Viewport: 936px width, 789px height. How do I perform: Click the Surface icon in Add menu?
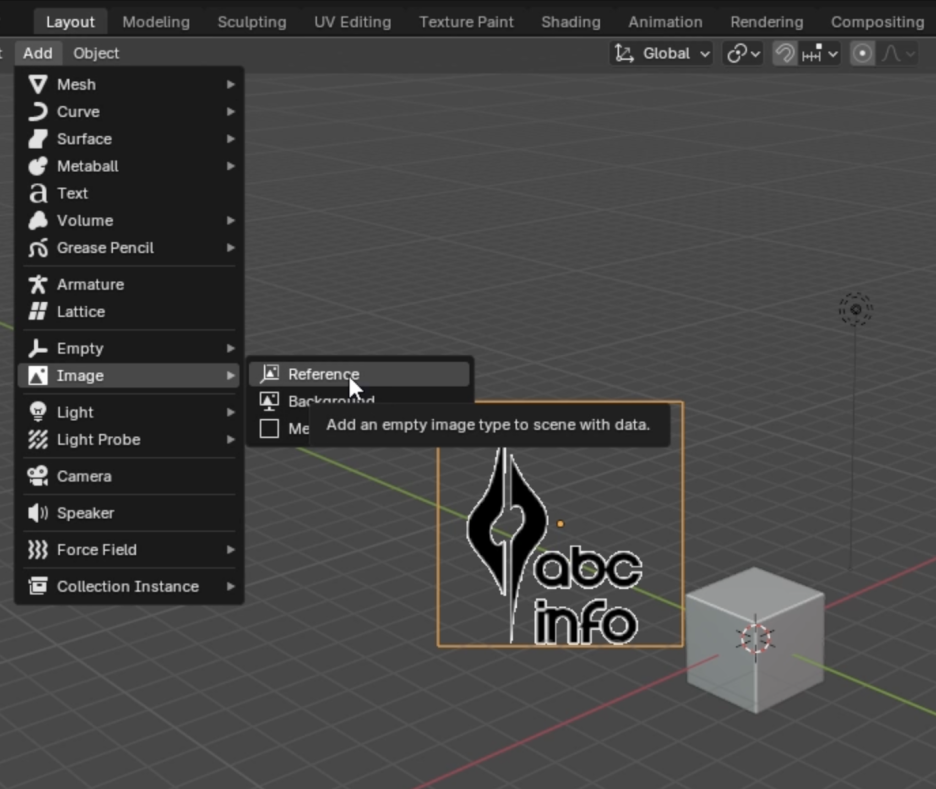38,139
